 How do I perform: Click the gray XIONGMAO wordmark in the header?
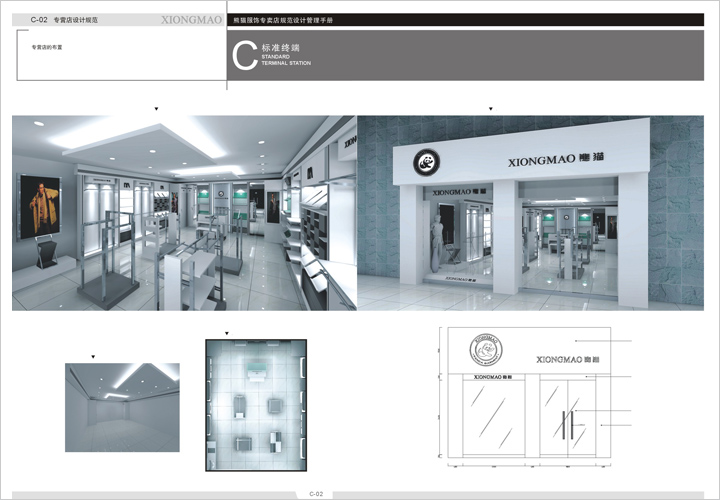[191, 20]
